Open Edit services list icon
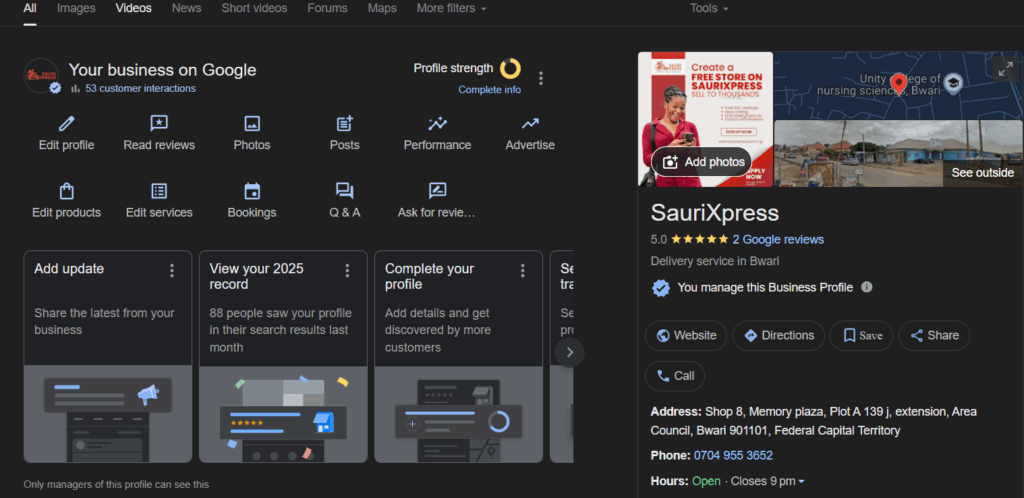The width and height of the screenshot is (1024, 498). coord(159,191)
